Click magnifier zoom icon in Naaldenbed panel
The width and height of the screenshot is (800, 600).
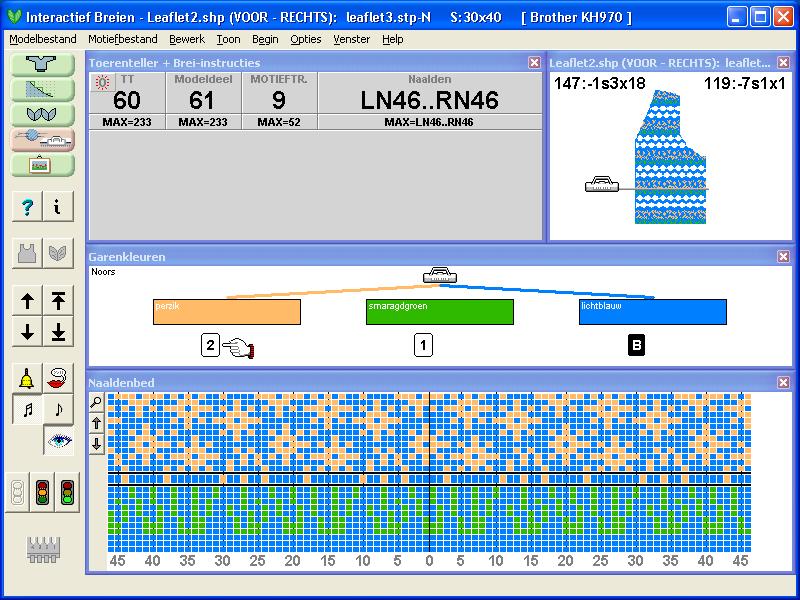(x=96, y=403)
